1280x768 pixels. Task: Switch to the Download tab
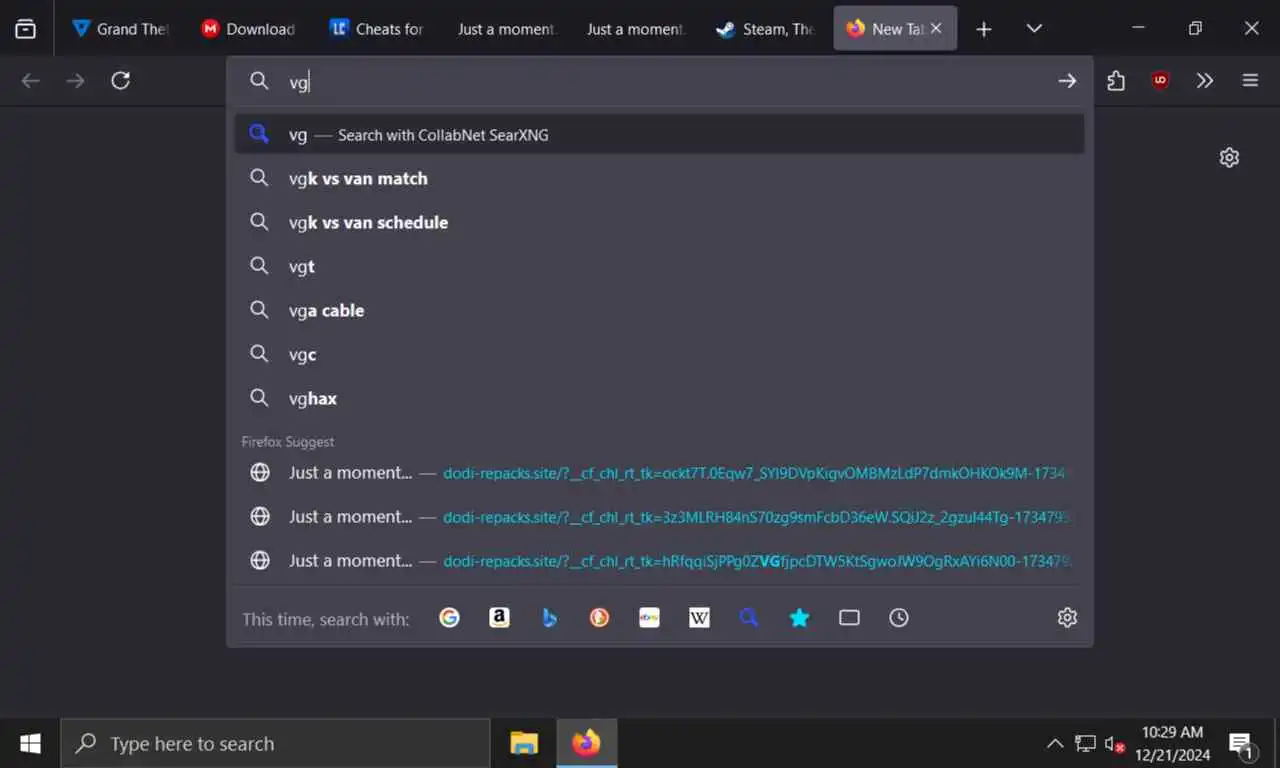[x=248, y=29]
